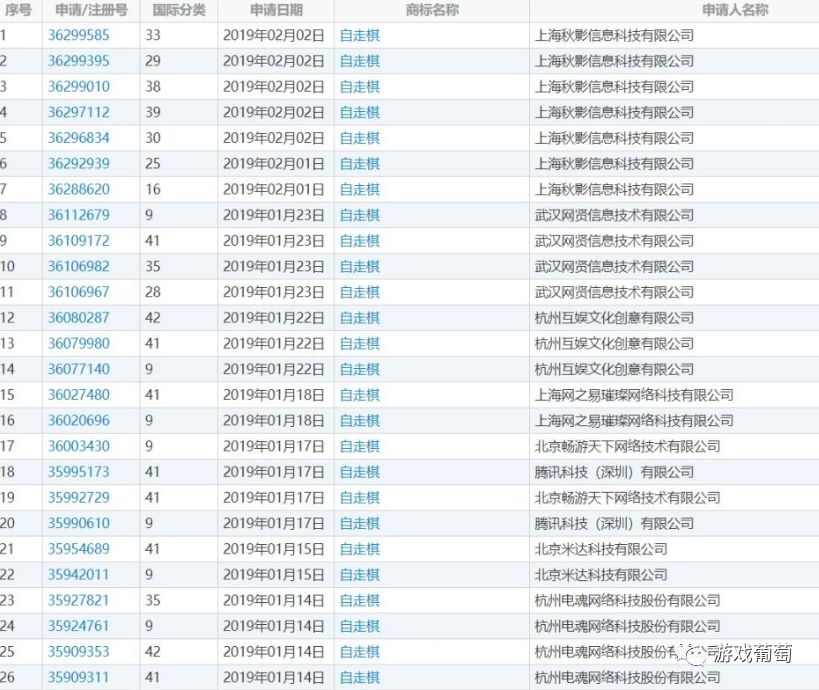Select date 2019年01月15日 in row 22

[x=274, y=575]
